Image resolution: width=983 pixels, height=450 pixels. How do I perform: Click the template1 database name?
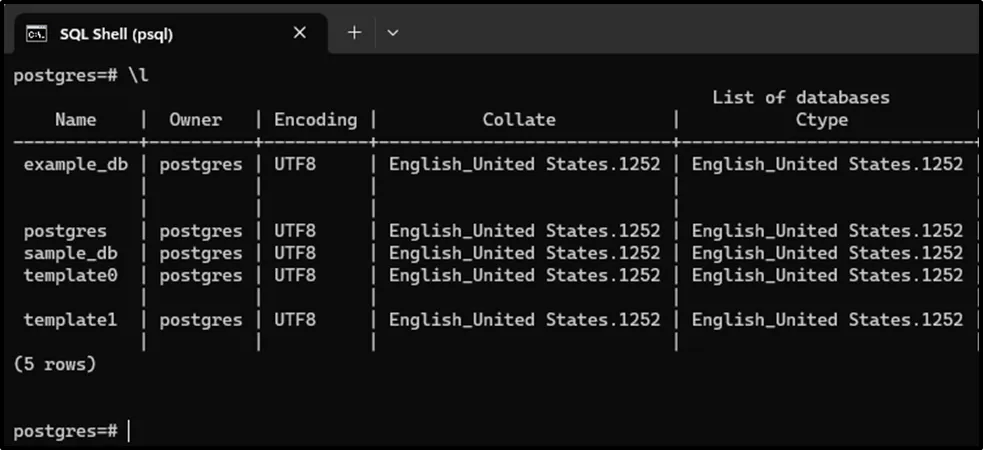[70, 320]
